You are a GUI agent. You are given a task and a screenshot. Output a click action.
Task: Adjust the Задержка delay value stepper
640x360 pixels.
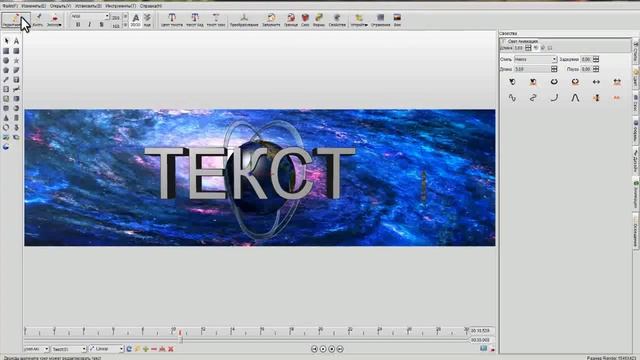(x=596, y=59)
